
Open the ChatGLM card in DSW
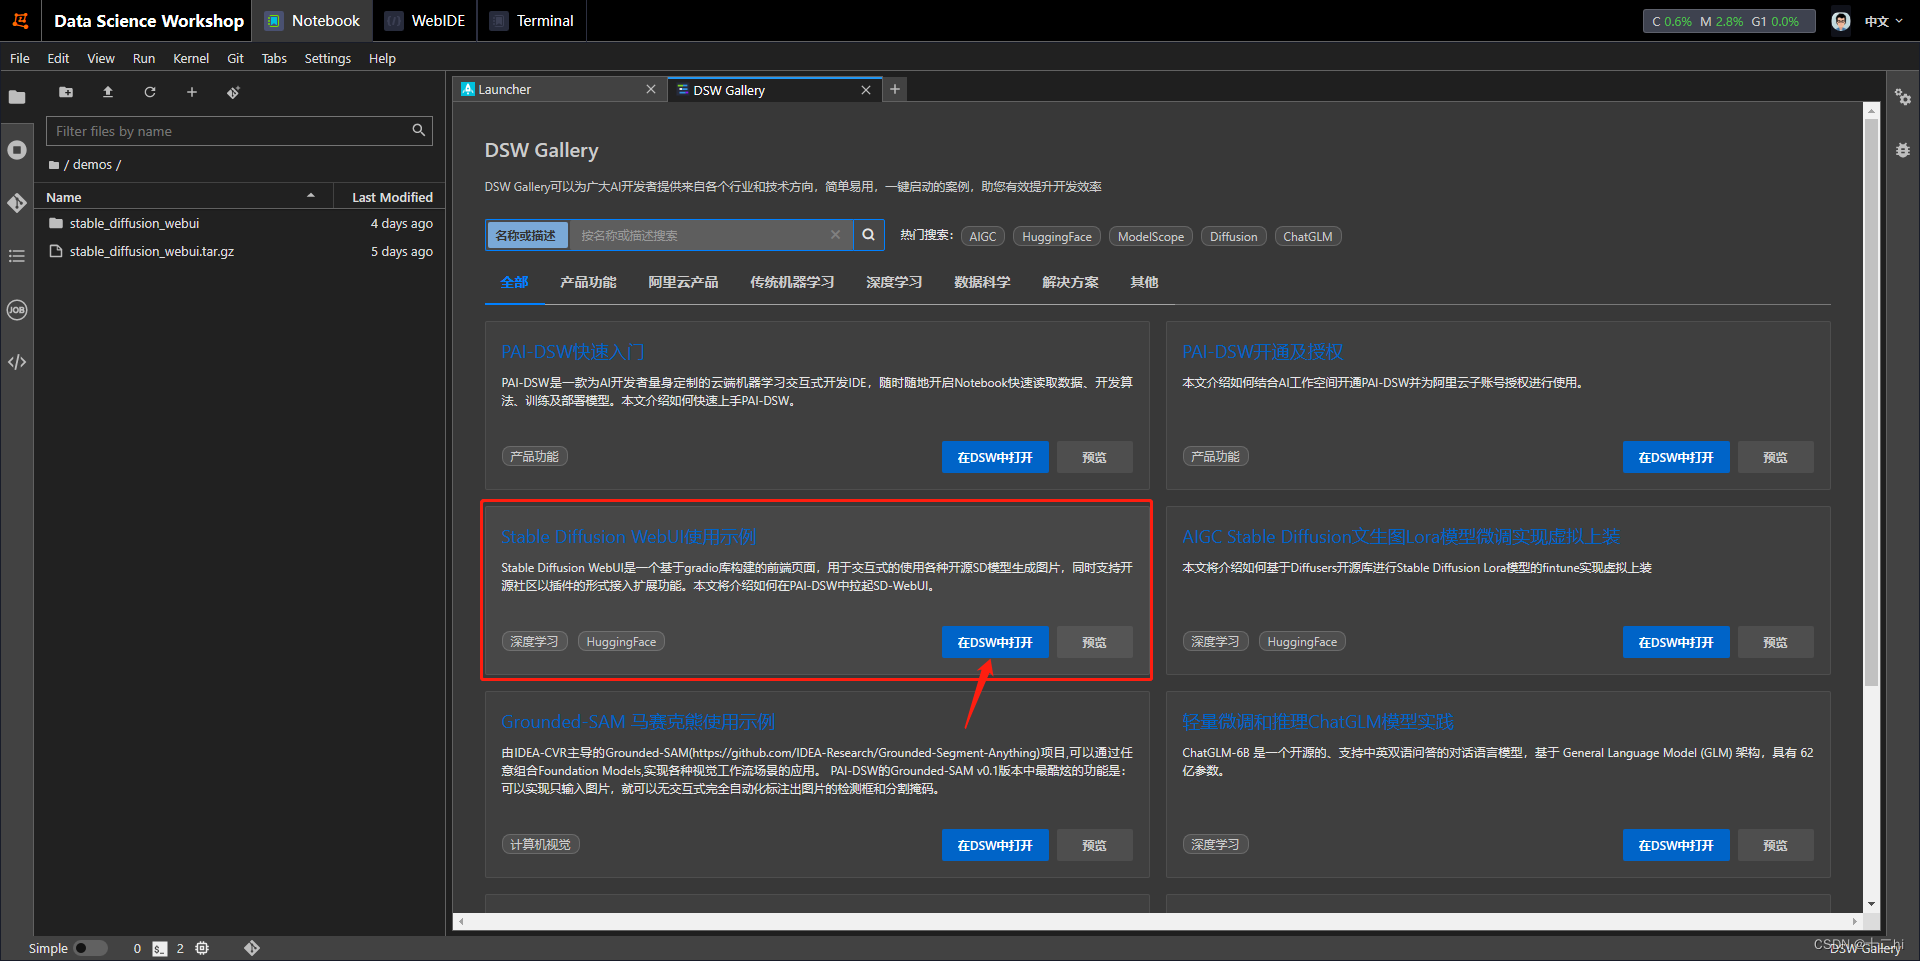point(1676,845)
